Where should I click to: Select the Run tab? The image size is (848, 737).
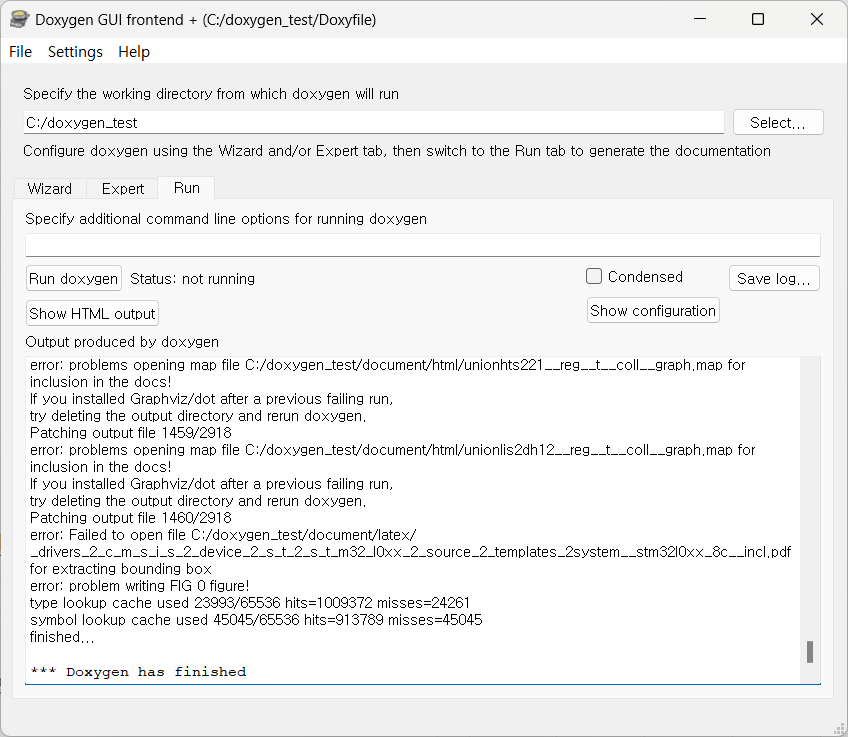[x=187, y=188]
